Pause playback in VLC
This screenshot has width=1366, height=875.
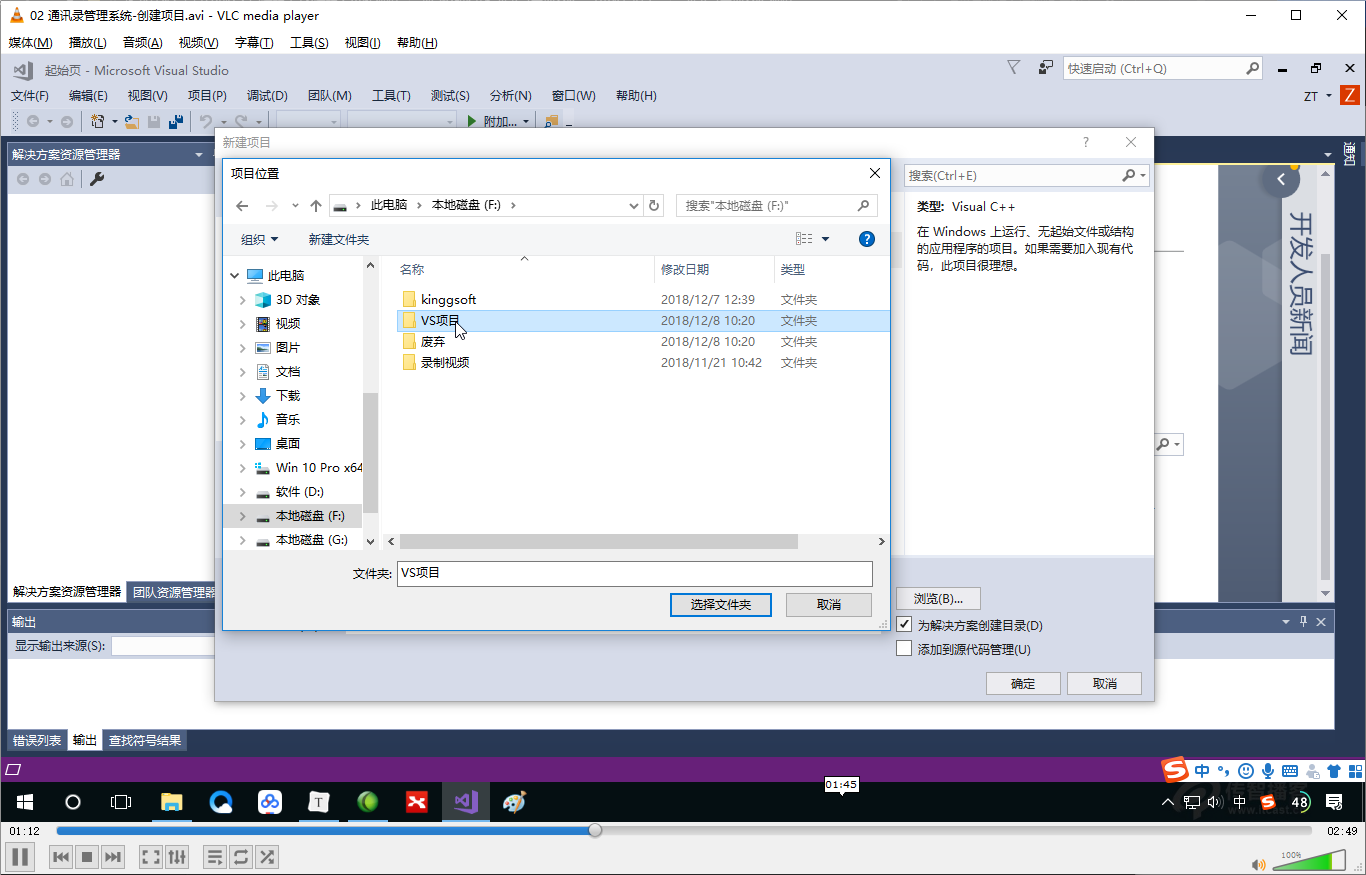(20, 857)
